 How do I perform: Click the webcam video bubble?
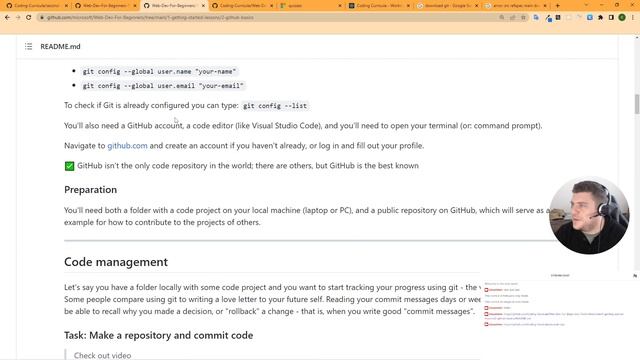pos(589,216)
